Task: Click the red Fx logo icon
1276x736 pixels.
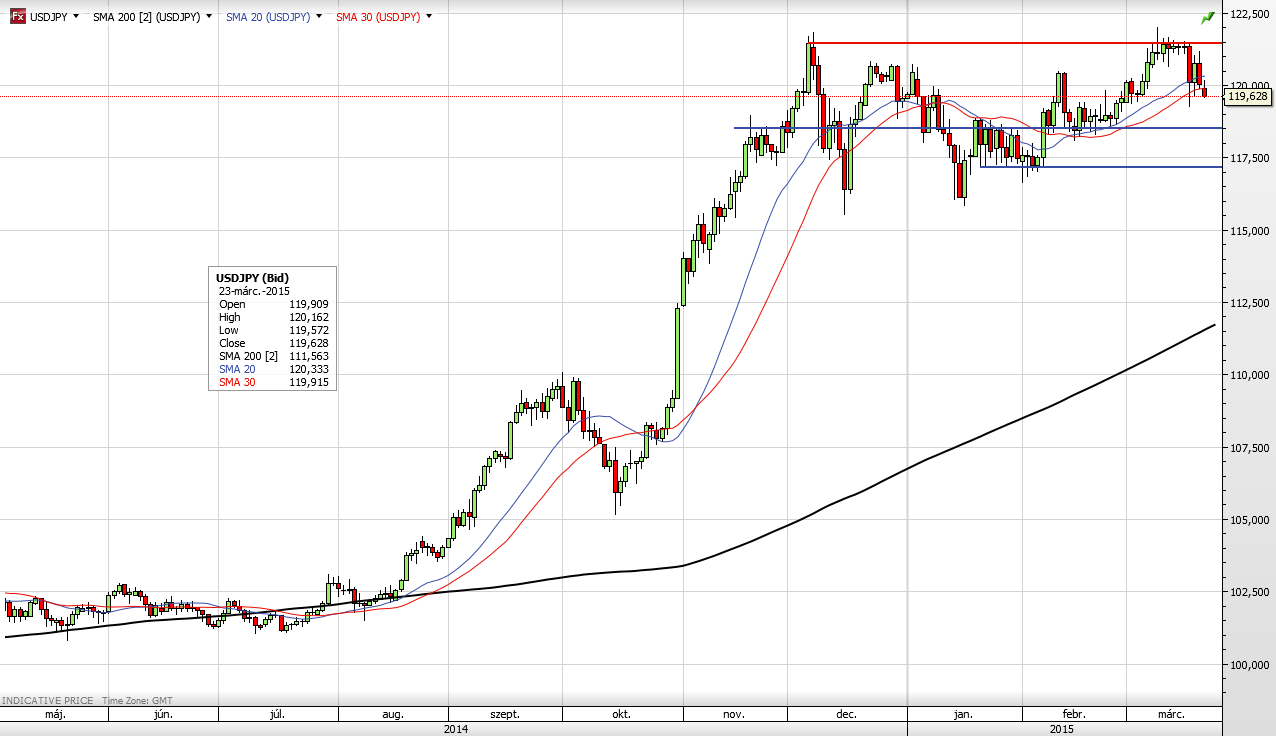Action: [x=17, y=16]
